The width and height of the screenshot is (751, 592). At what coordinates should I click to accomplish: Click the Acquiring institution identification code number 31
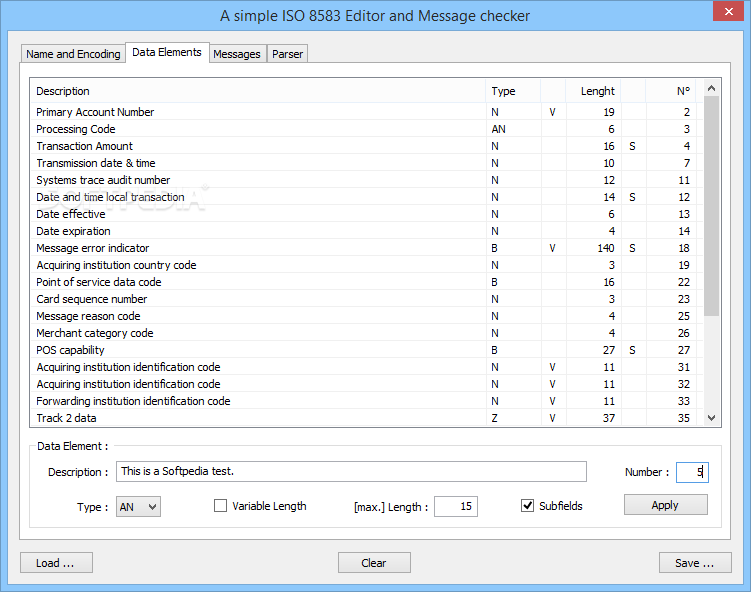[x=683, y=367]
